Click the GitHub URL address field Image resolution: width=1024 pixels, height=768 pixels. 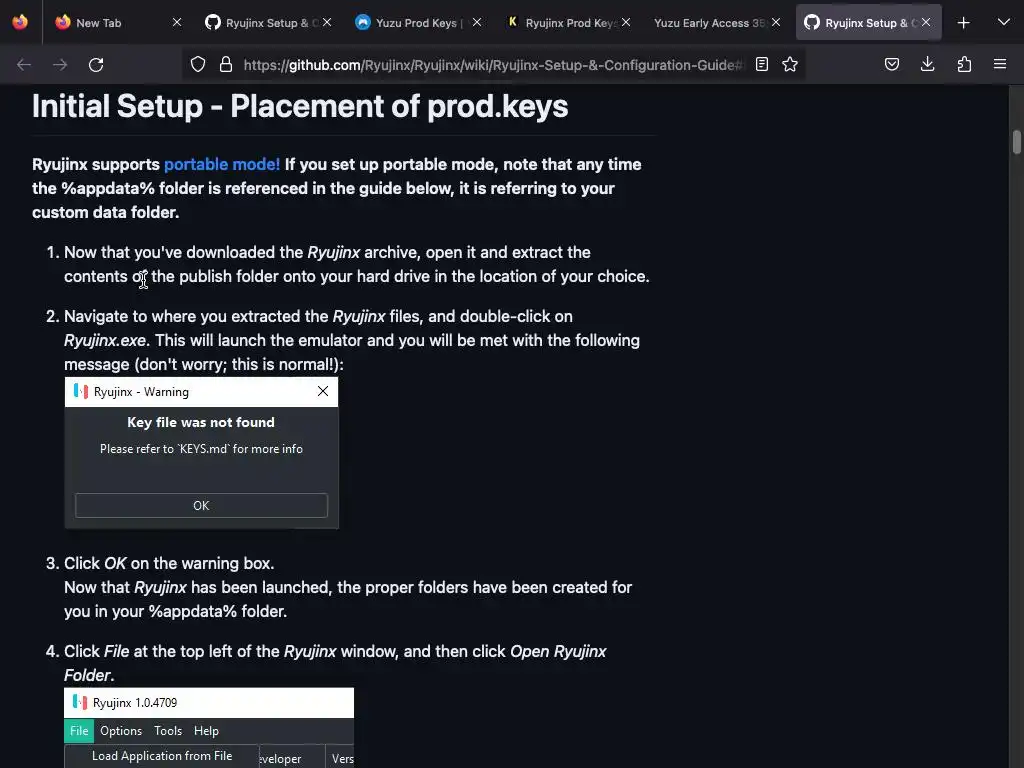(x=493, y=65)
